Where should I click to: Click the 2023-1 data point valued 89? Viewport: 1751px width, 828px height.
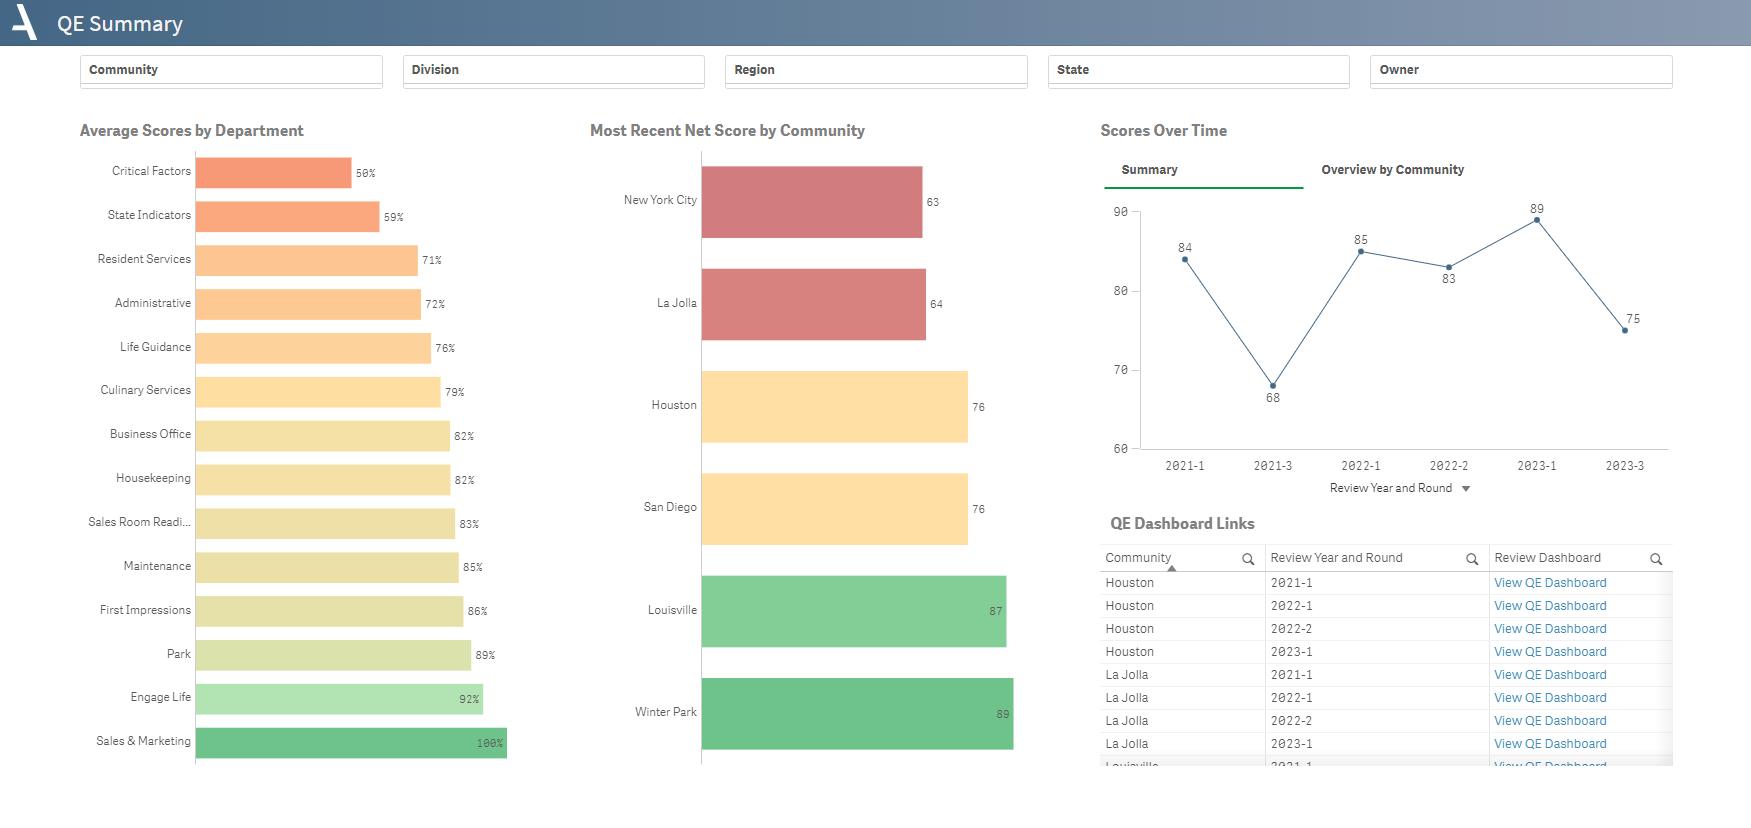1537,220
